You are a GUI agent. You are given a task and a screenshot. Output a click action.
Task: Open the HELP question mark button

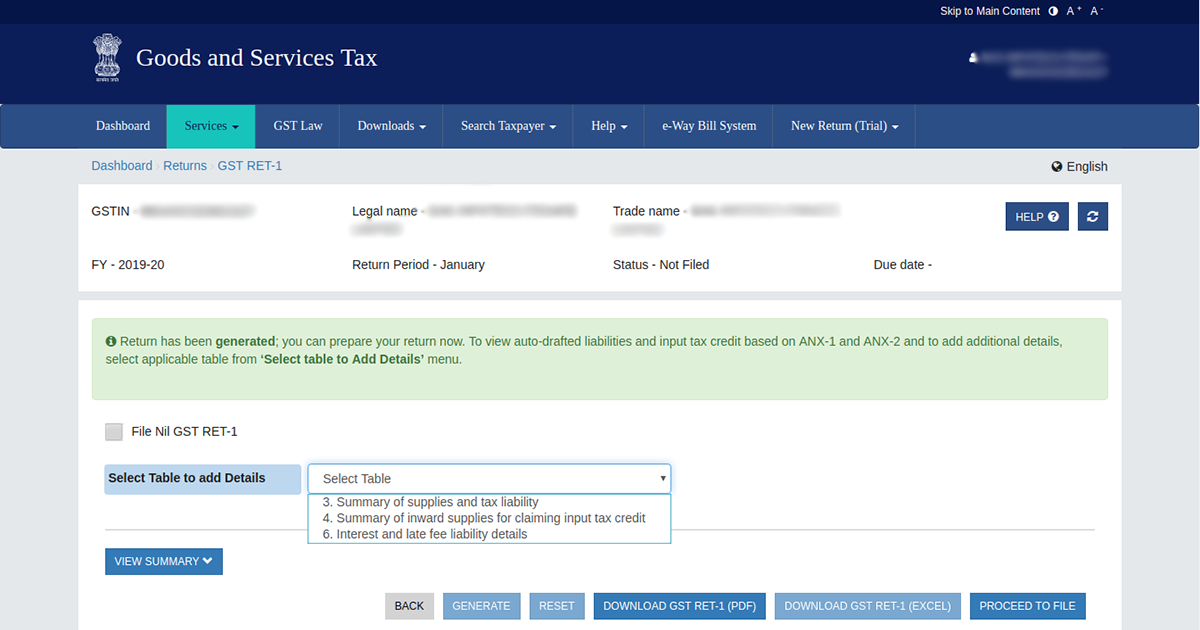pos(1036,217)
